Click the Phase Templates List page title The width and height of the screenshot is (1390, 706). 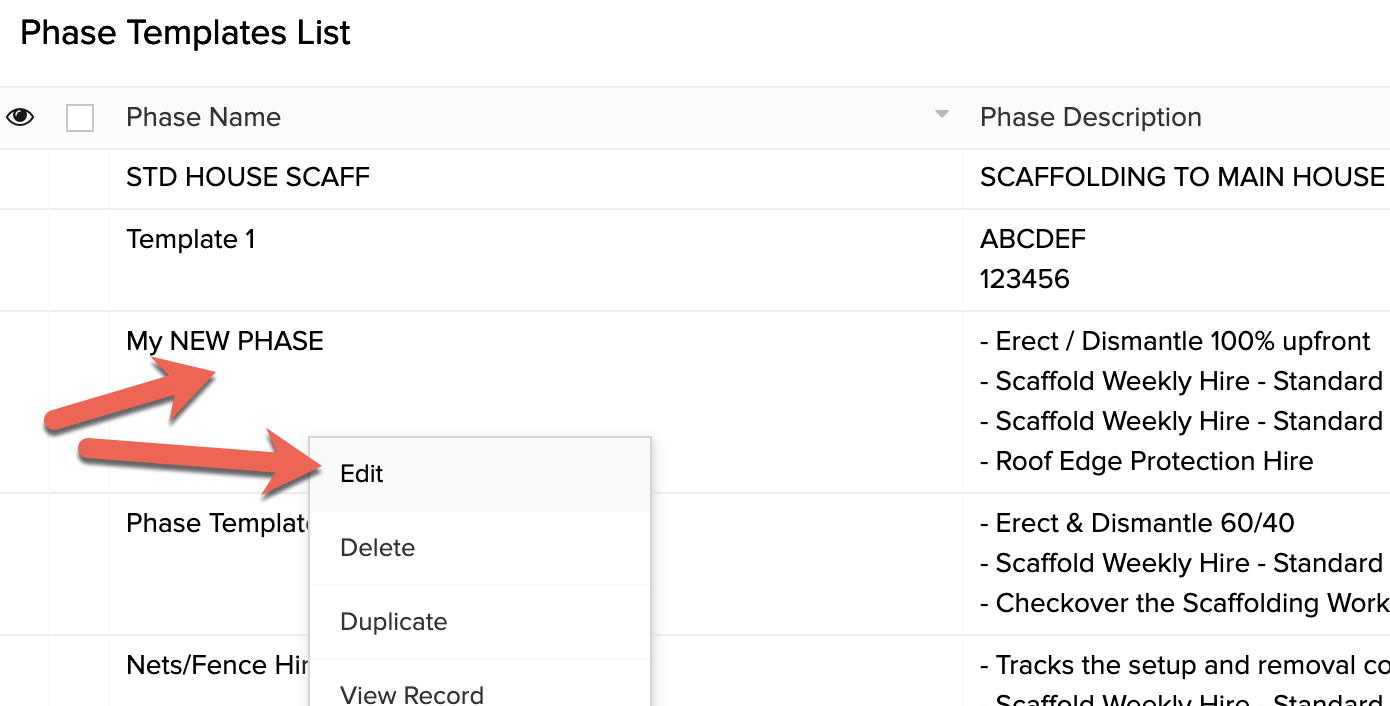[x=185, y=33]
